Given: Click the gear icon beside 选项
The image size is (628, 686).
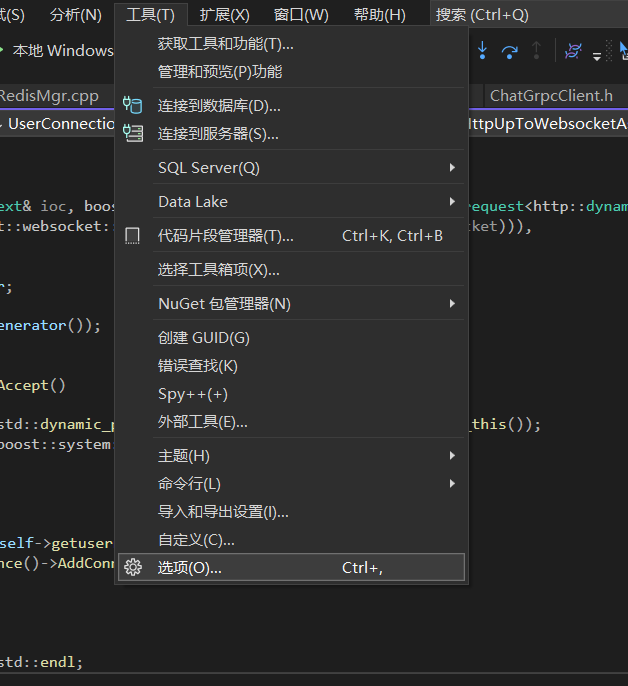Looking at the screenshot, I should pyautogui.click(x=133, y=567).
